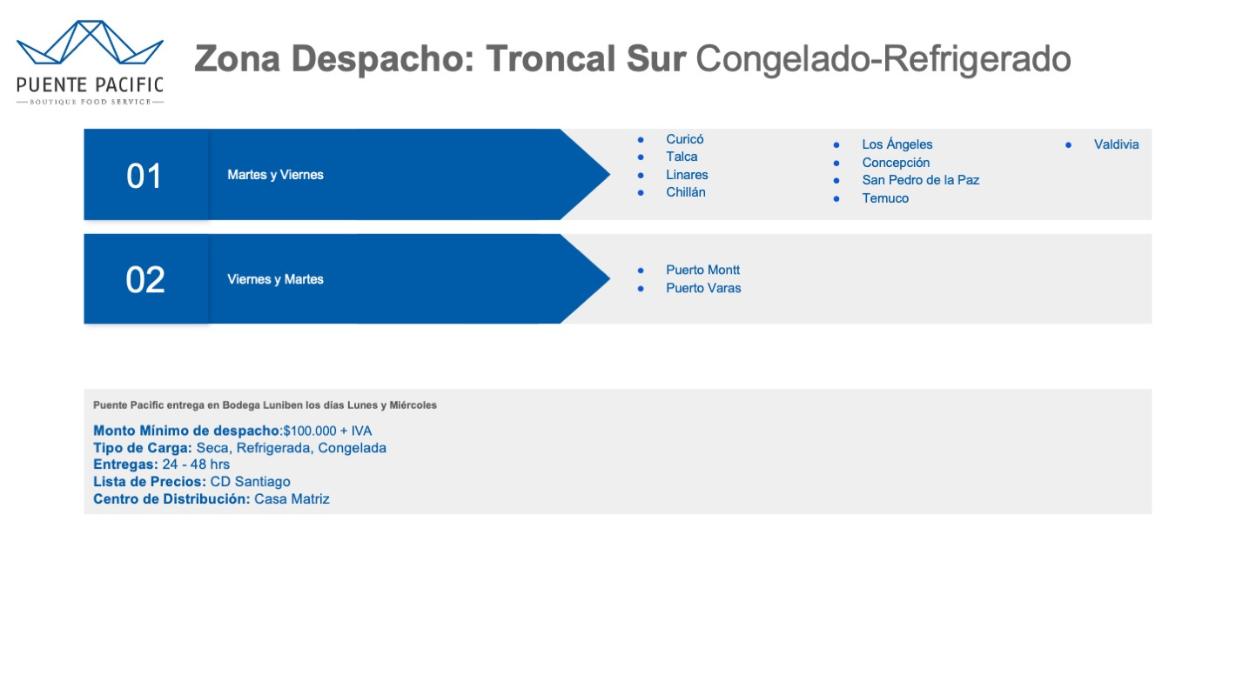This screenshot has width=1236, height=695.
Task: Click San Pedro de la Paz
Action: pyautogui.click(x=920, y=180)
